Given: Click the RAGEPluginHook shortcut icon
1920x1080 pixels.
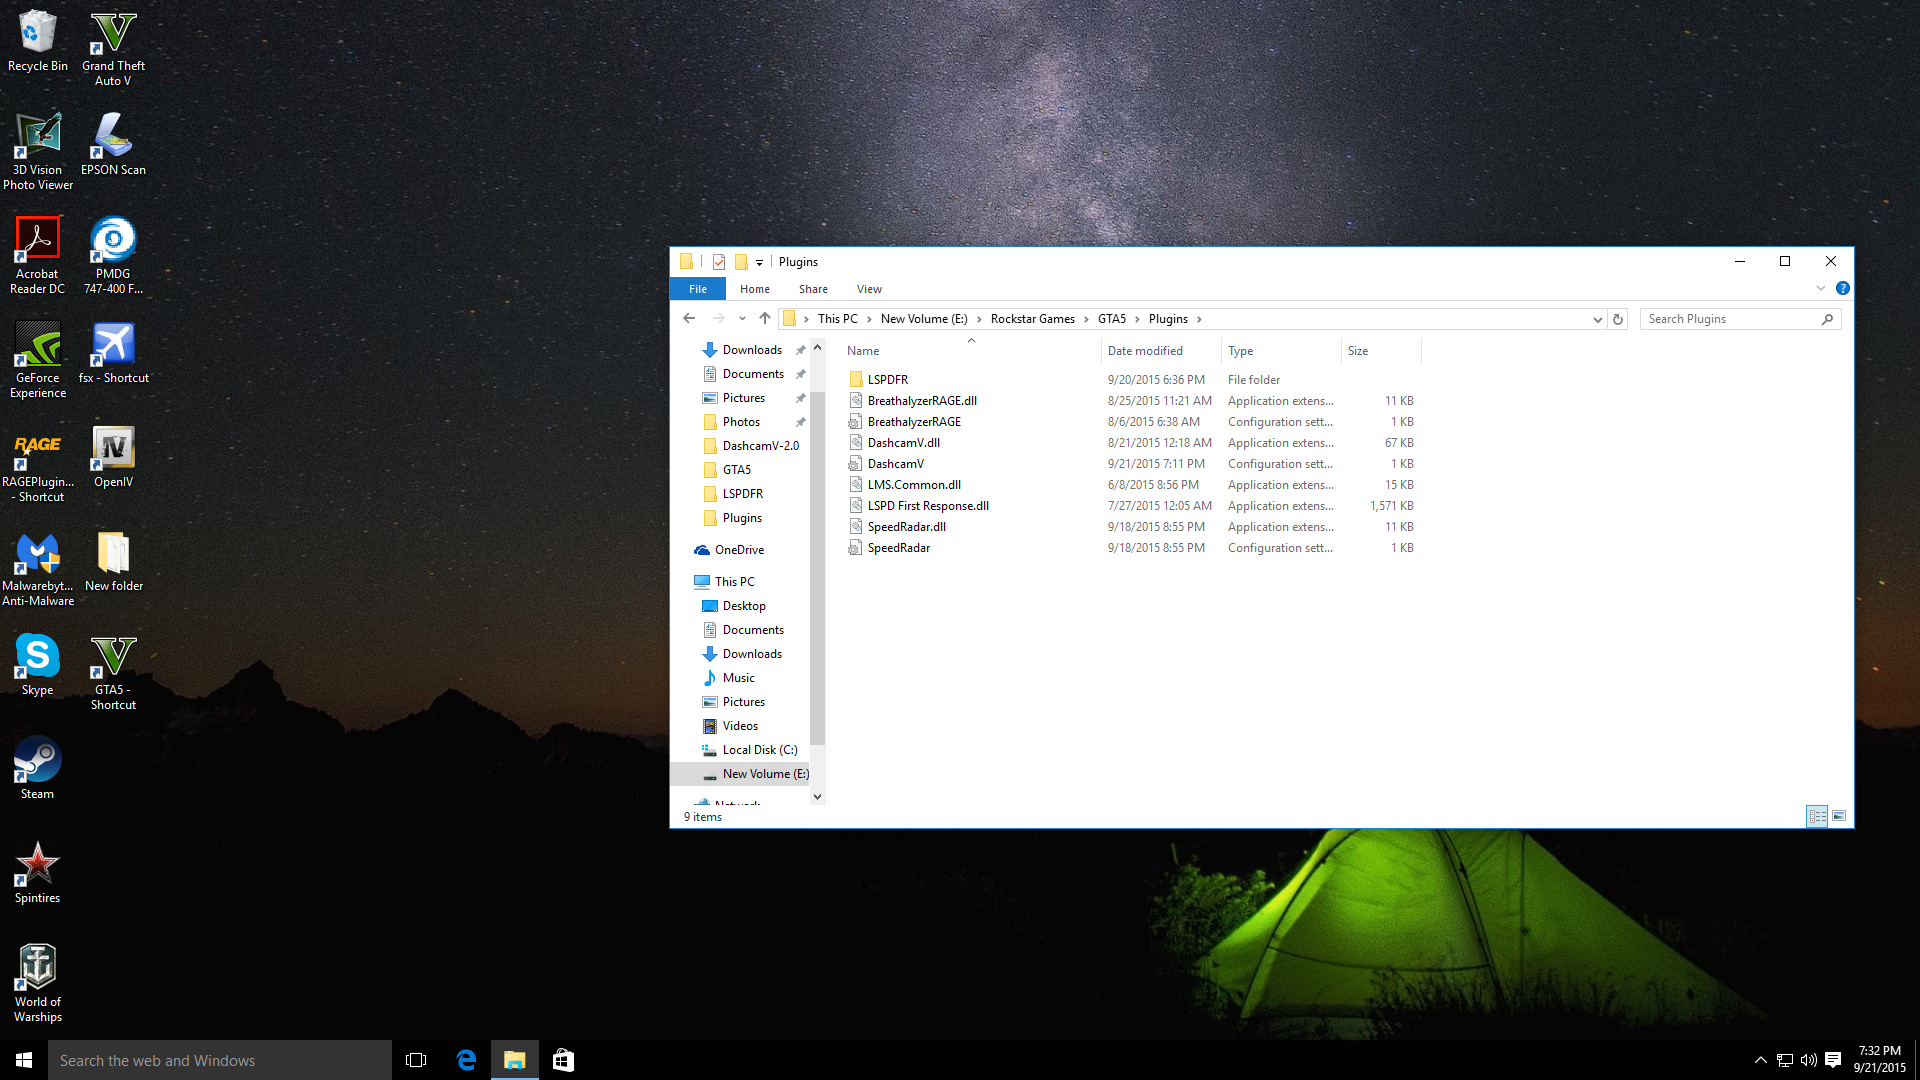Looking at the screenshot, I should pos(38,449).
